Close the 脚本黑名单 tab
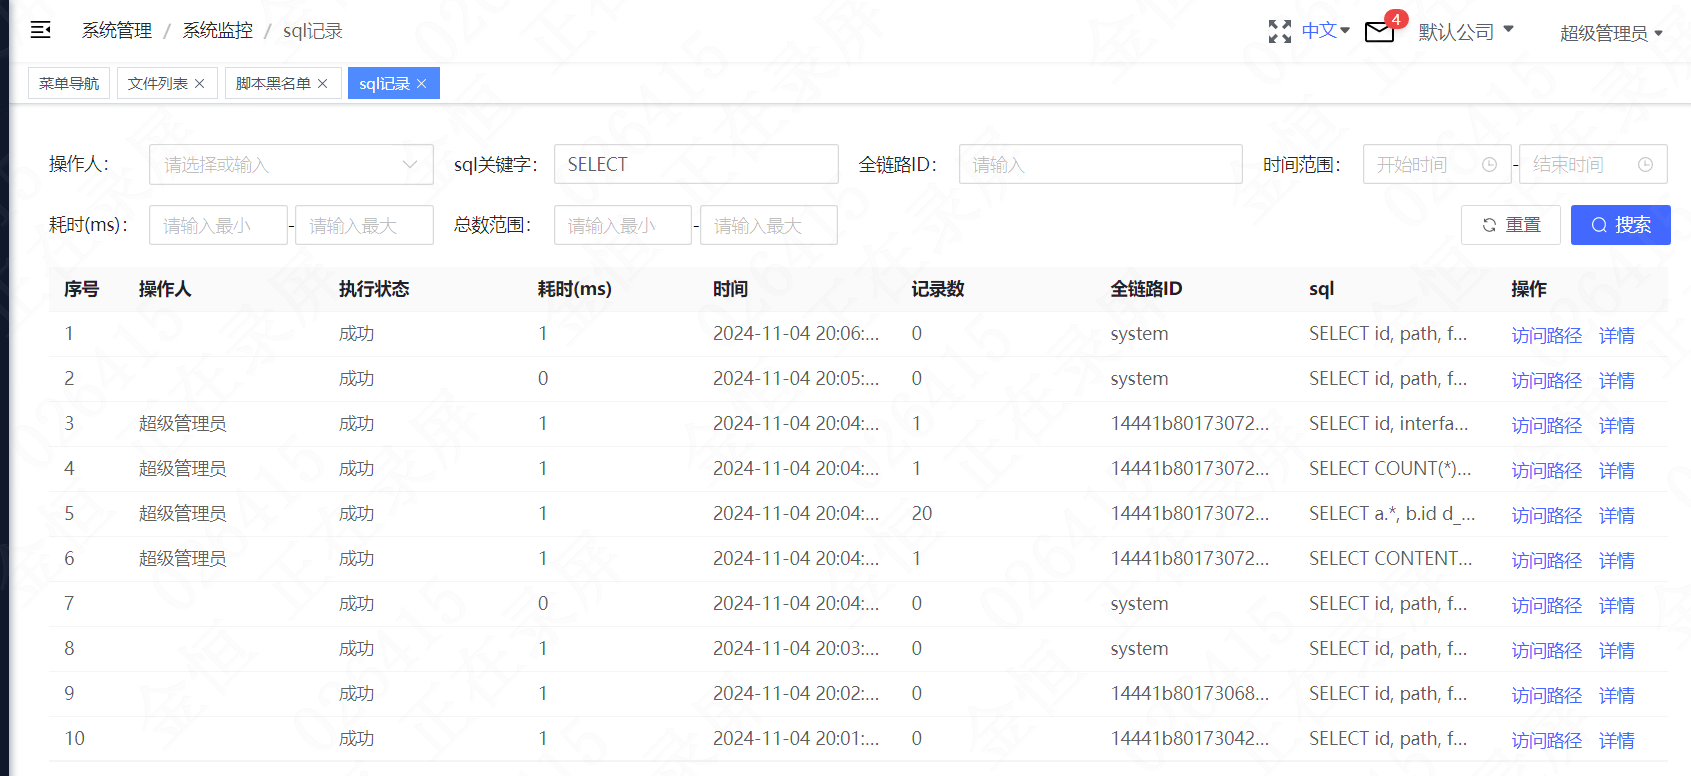Screen dimensions: 1691x776 click(x=322, y=84)
